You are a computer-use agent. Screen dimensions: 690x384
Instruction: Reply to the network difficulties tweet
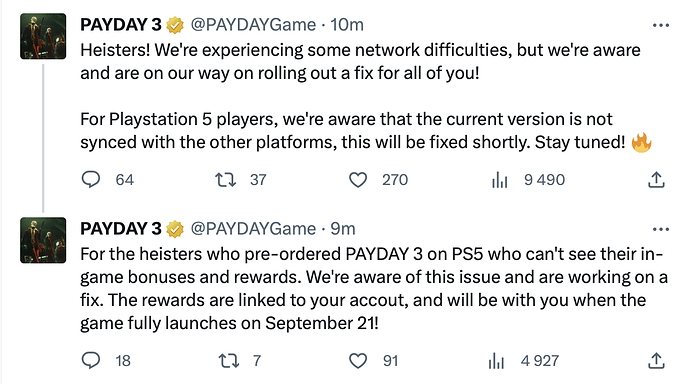click(x=91, y=179)
